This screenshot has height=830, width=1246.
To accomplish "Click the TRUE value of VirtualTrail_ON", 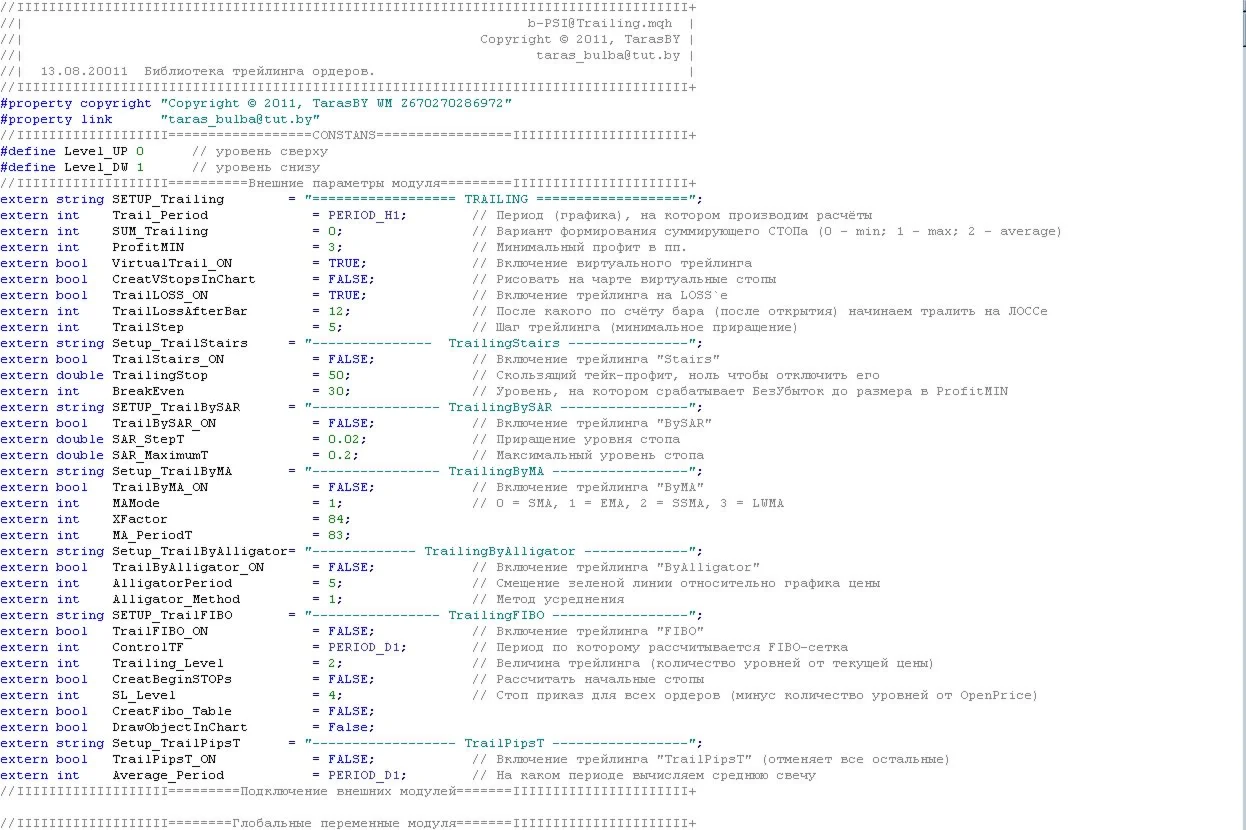I will coord(344,263).
